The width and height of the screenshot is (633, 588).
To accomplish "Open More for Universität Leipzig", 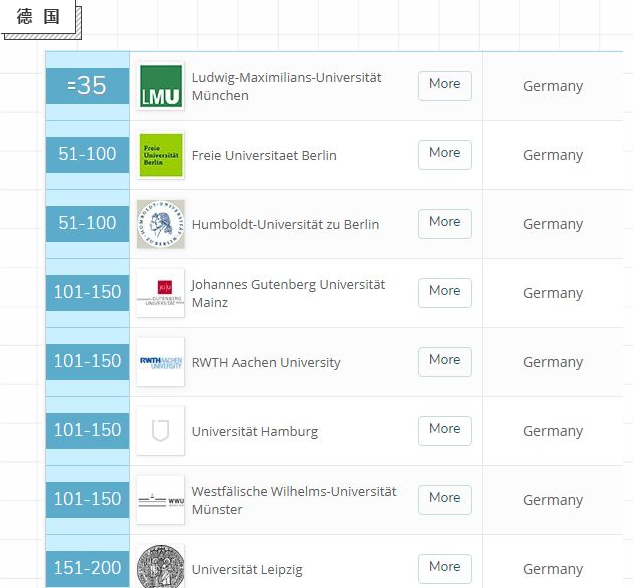I will tap(445, 569).
